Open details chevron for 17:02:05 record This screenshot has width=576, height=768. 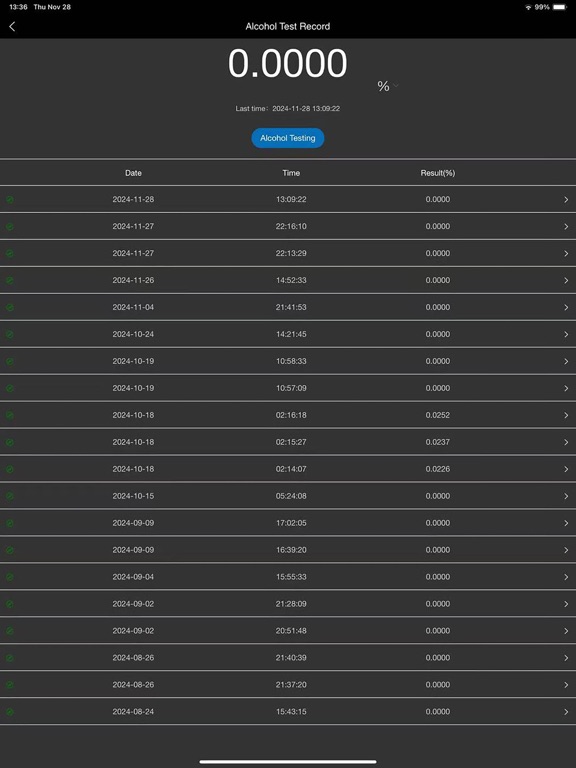(566, 523)
